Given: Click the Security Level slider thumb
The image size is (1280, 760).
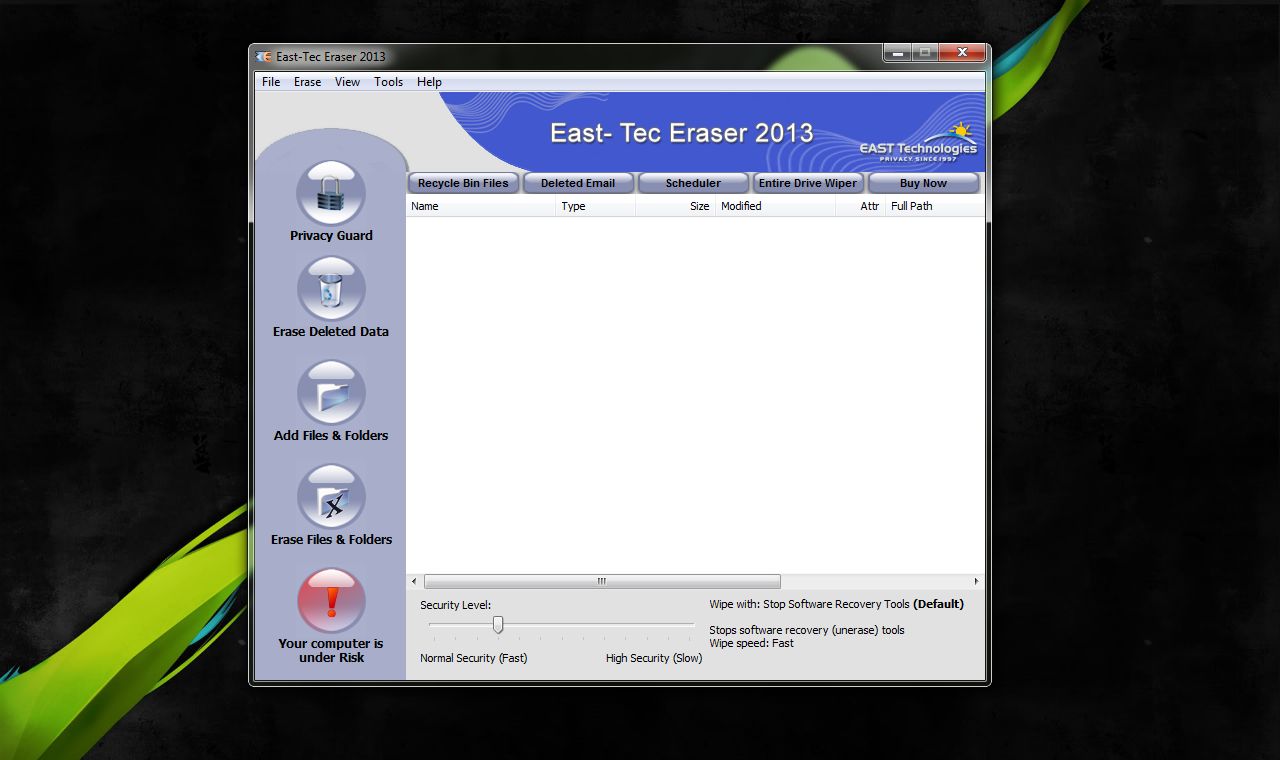Looking at the screenshot, I should pyautogui.click(x=497, y=625).
